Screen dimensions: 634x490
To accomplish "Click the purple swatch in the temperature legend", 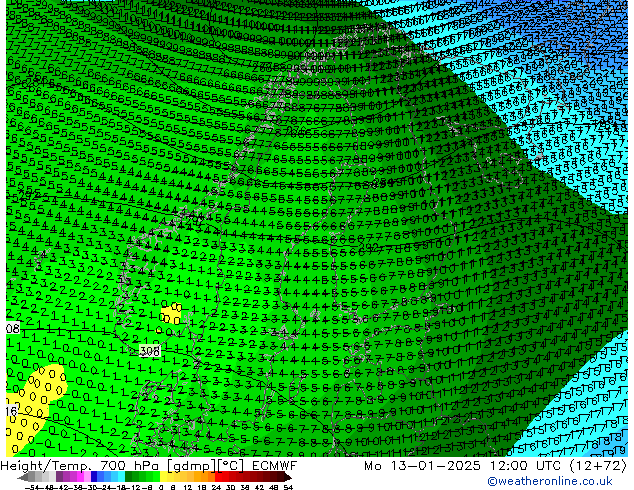I will pyautogui.click(x=63, y=478).
